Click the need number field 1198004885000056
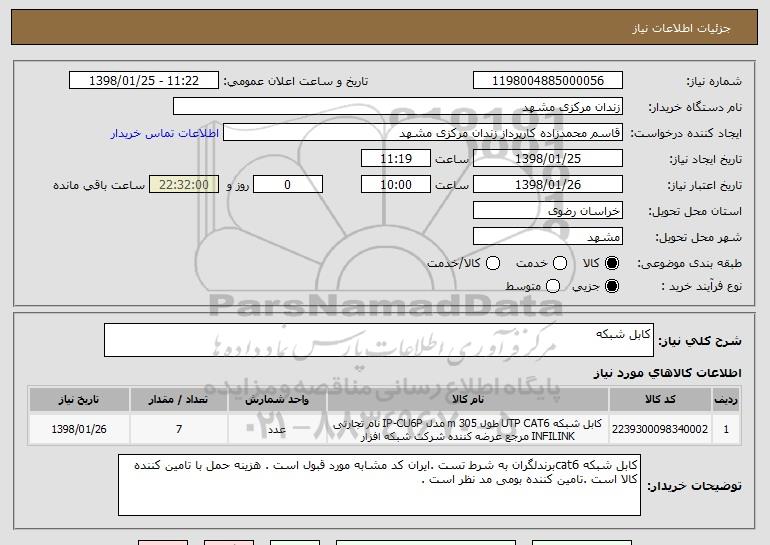The width and height of the screenshot is (770, 545). (548, 81)
